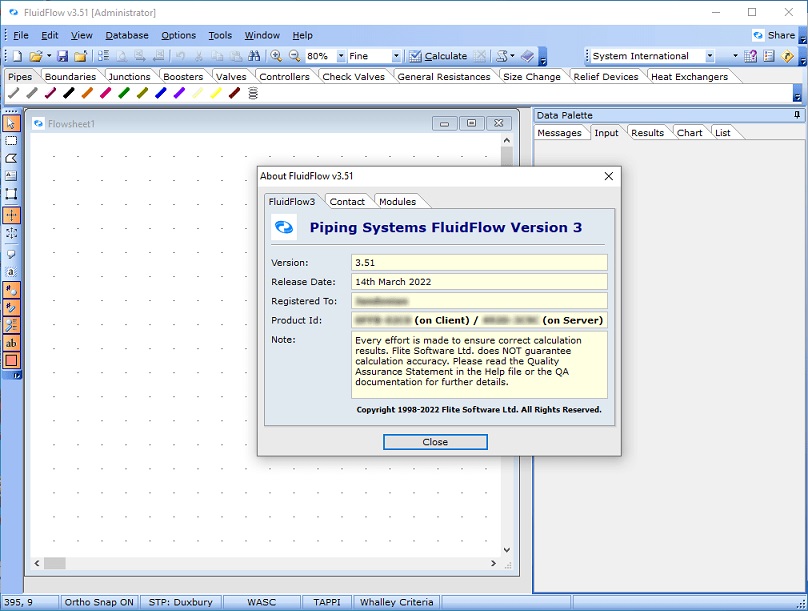Activate the pointer selection tool

[11, 124]
